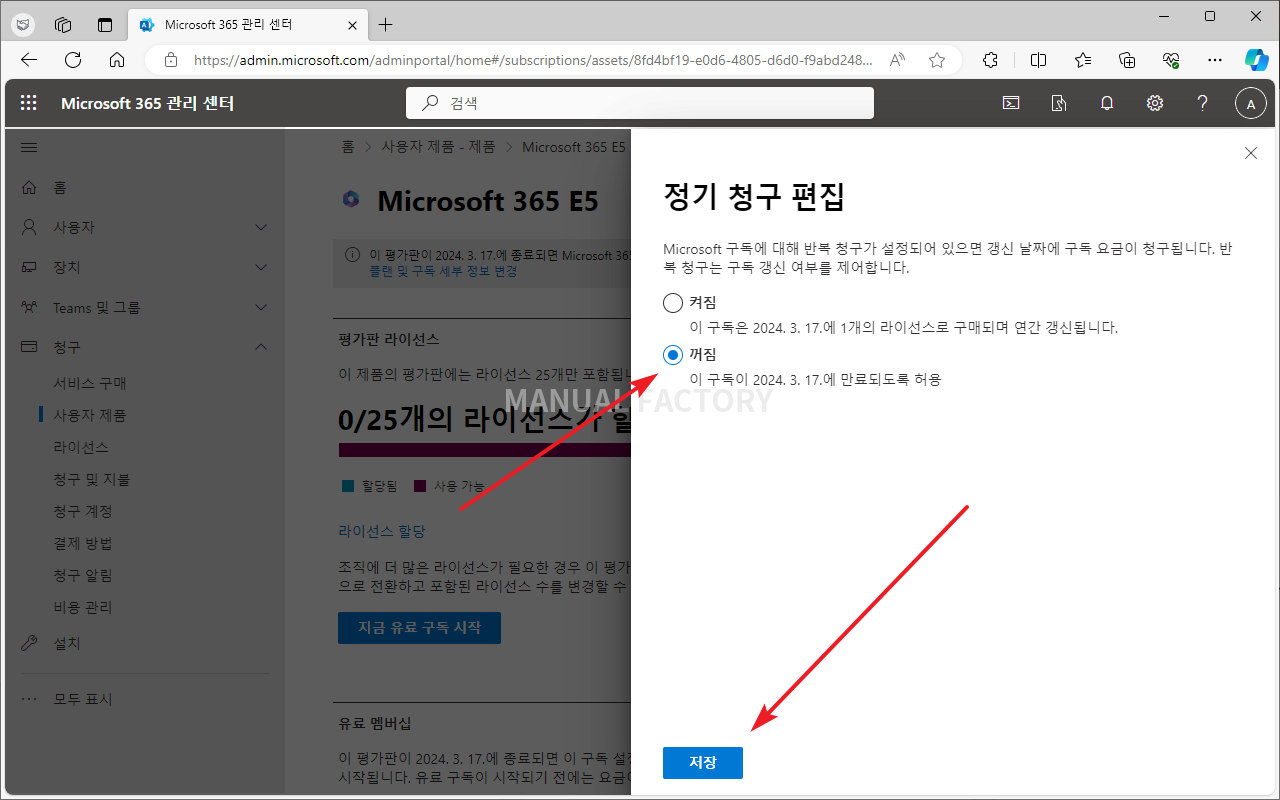This screenshot has width=1280, height=800.
Task: Click 지금 유료 구독 시작 button
Action: click(x=419, y=628)
